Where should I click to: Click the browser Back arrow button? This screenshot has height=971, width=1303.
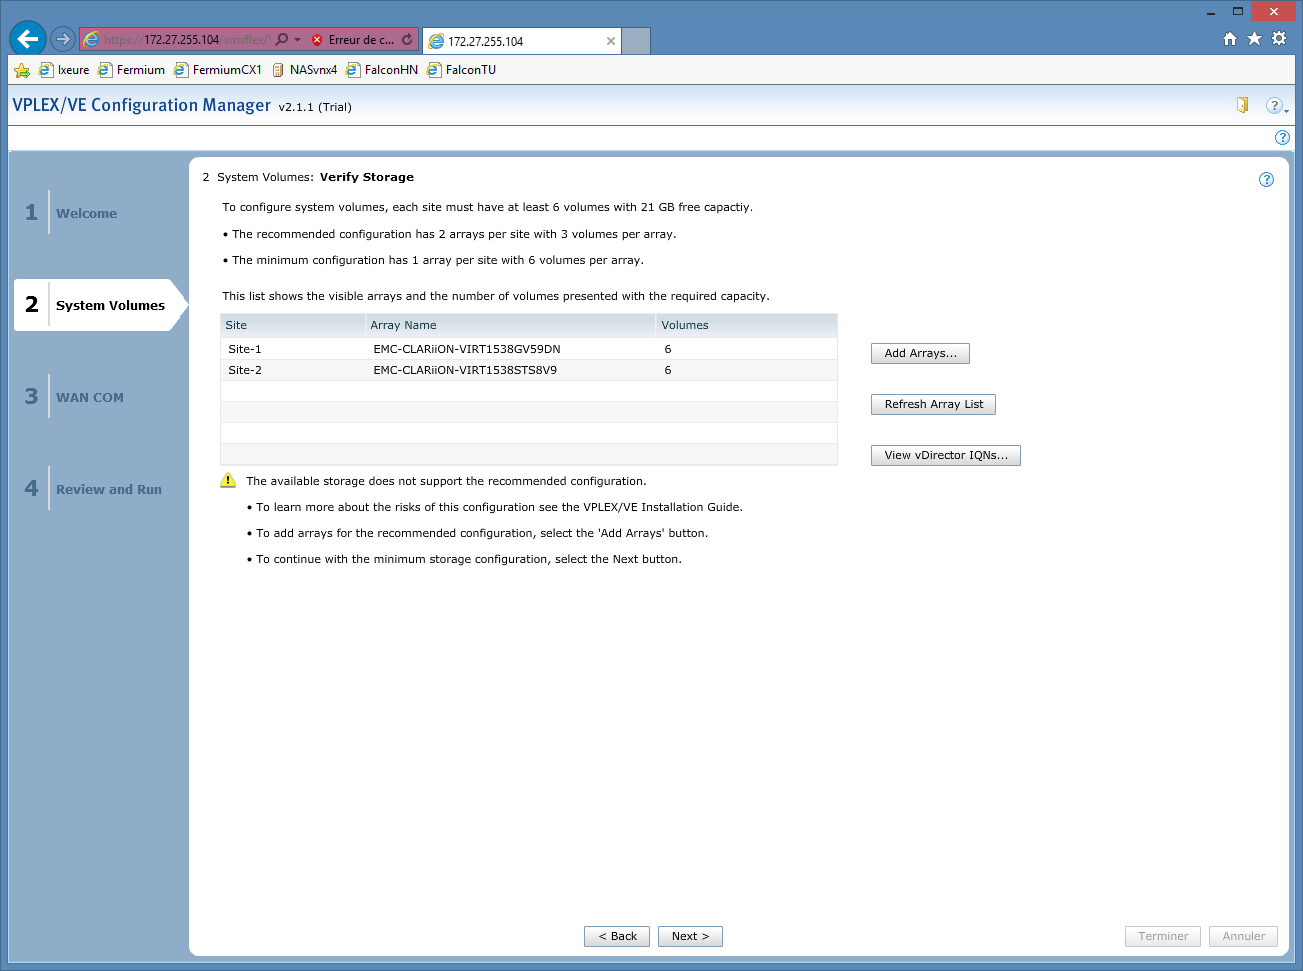28,39
